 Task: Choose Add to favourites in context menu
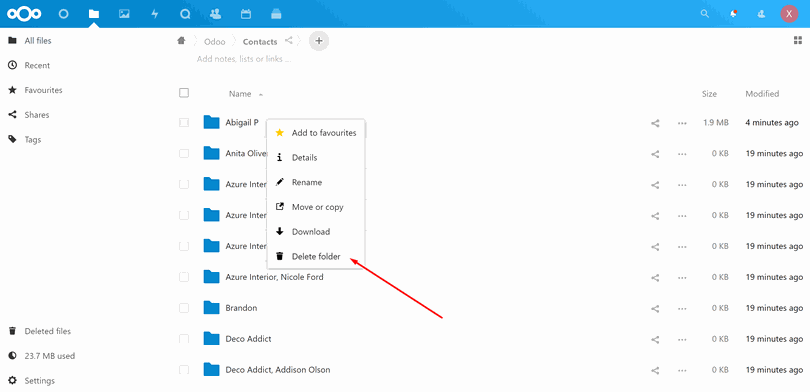point(316,133)
